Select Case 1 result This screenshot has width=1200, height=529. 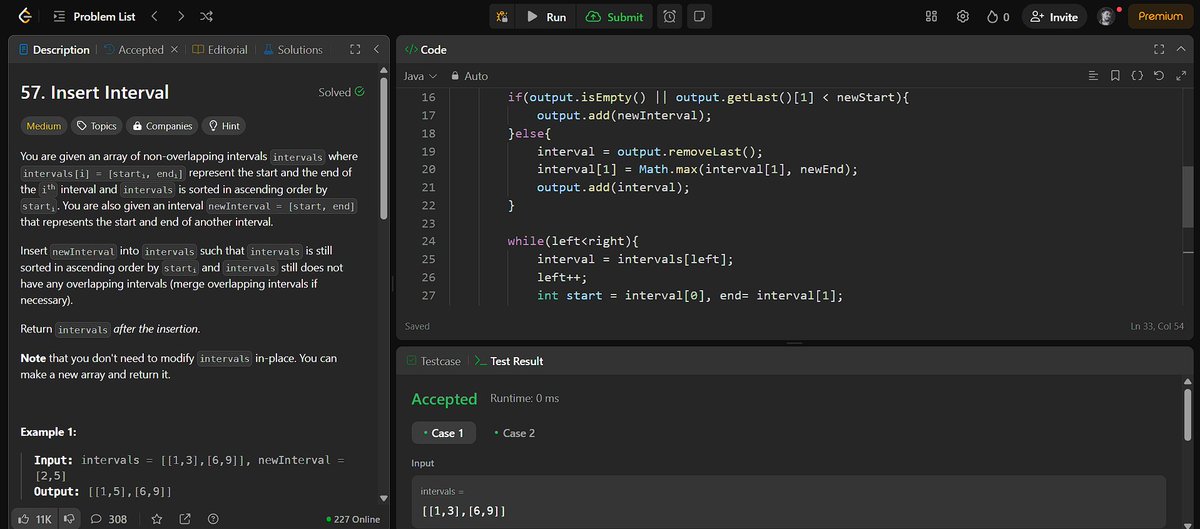(x=443, y=433)
